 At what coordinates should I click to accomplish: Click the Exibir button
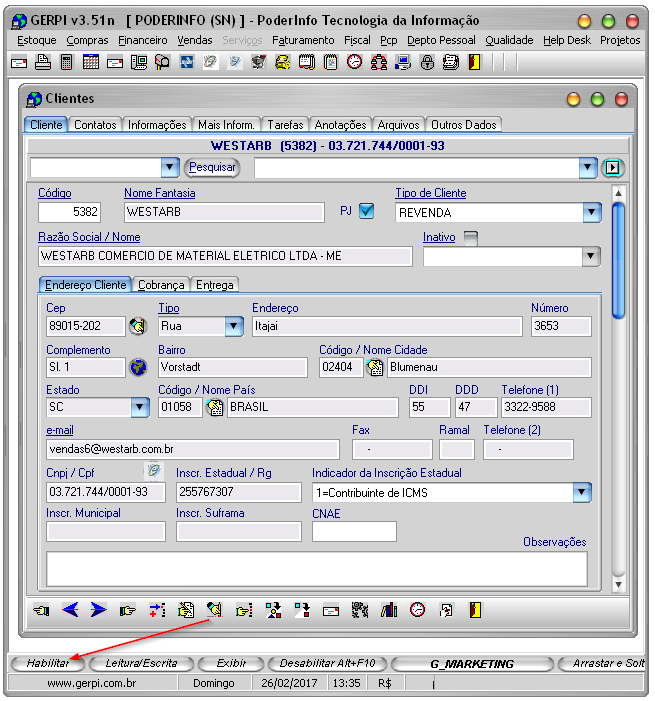coord(231,663)
